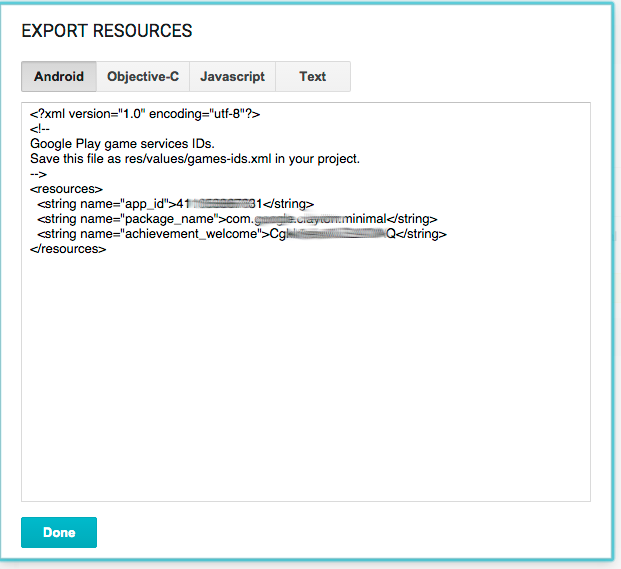Click the closing </resources> tag line

point(68,249)
